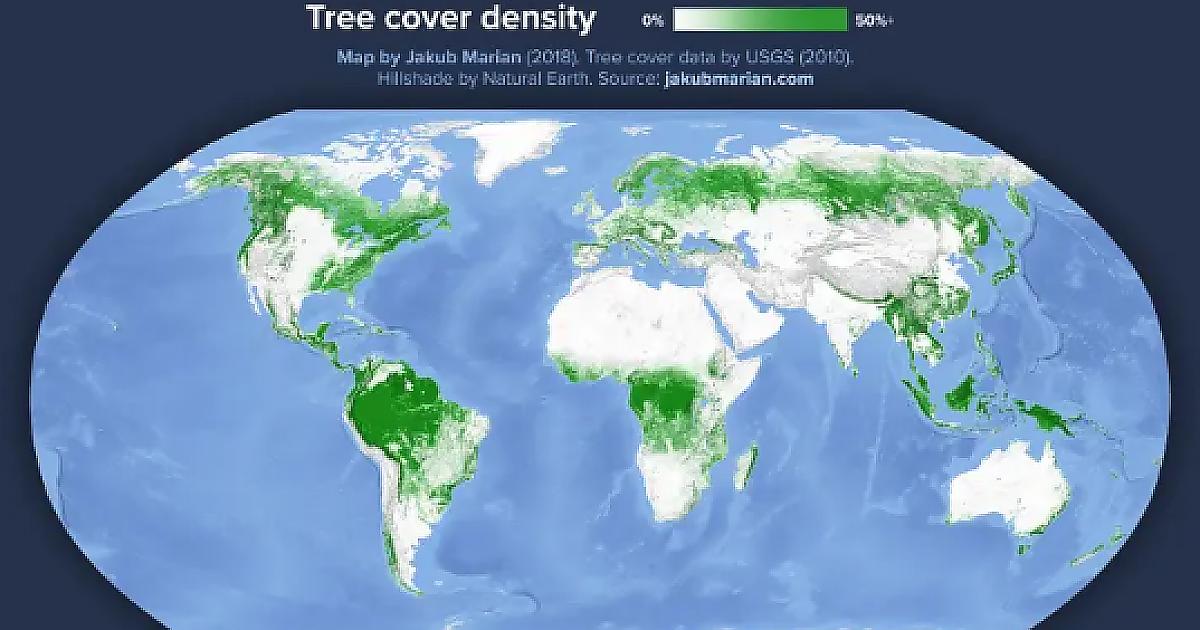Screen dimensions: 1200x630
Task: Click the 0% legend label
Action: pyautogui.click(x=653, y=20)
